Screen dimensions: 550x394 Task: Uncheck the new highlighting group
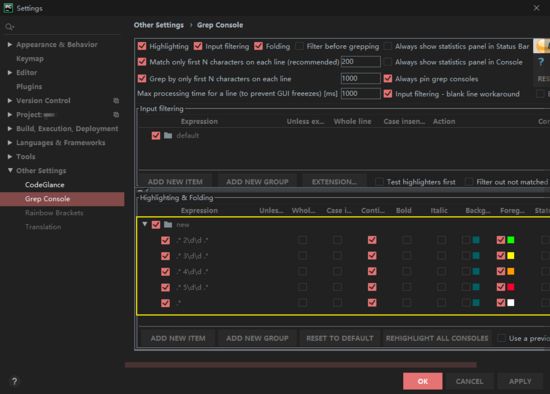click(156, 225)
